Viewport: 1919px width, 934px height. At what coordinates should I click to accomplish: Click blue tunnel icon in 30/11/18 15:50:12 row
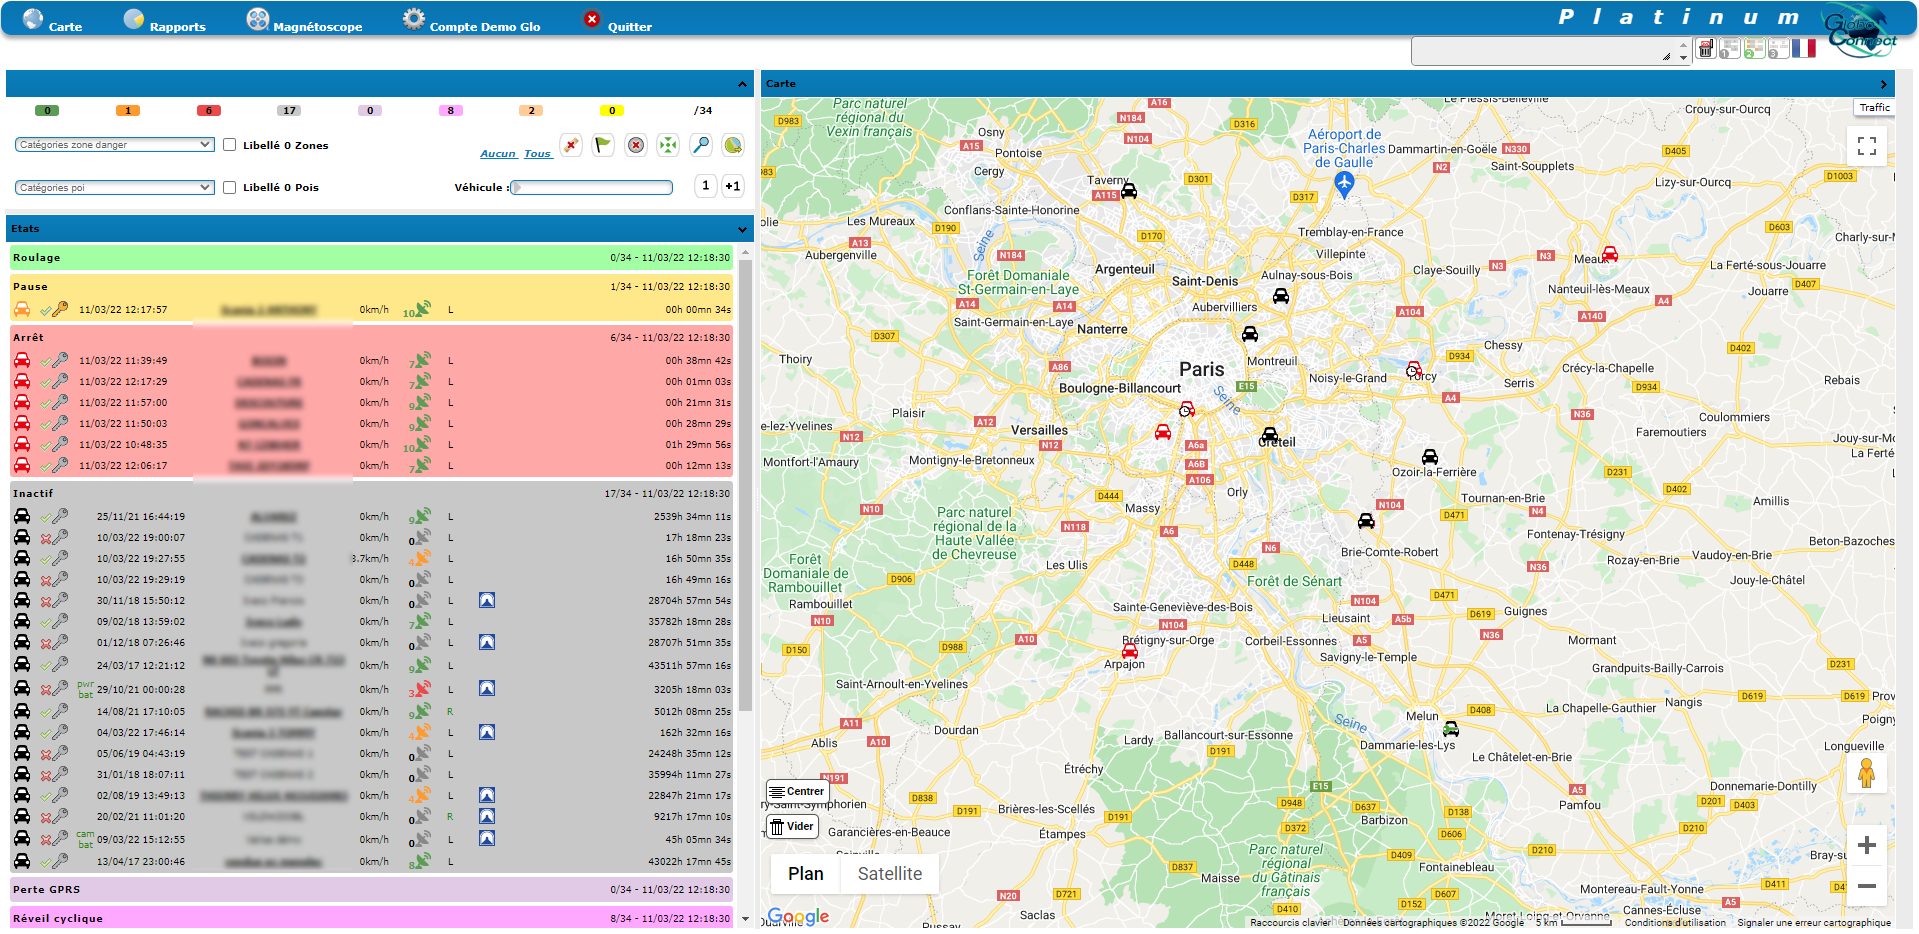(x=487, y=600)
